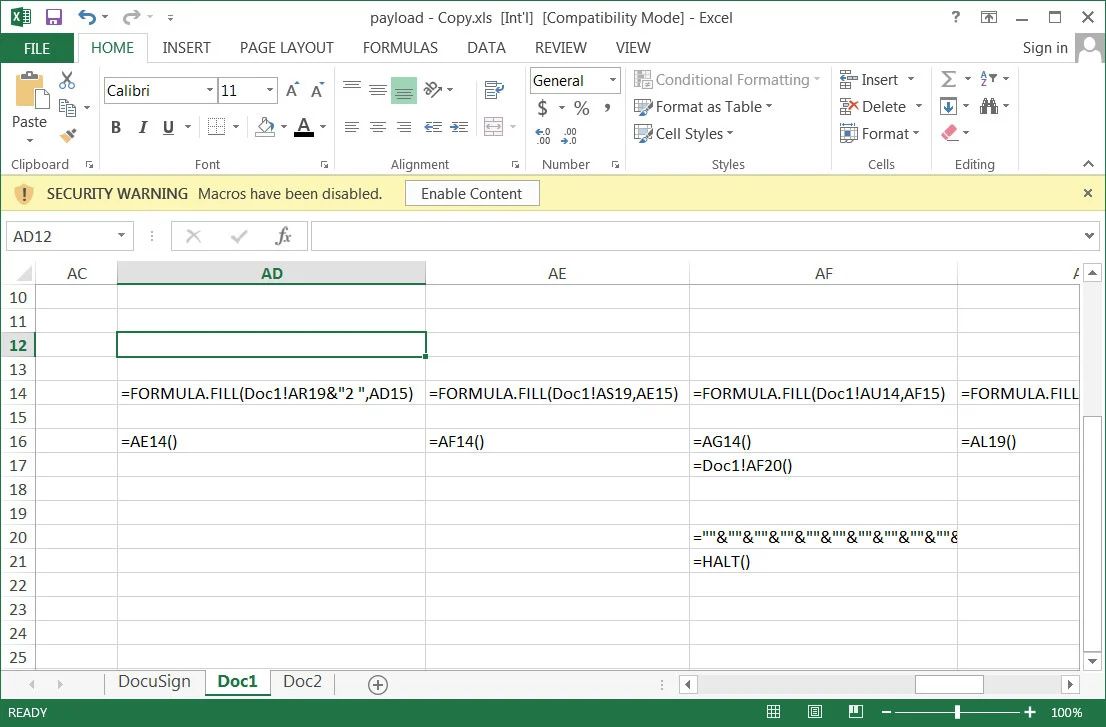Click the Enable Content button

pos(471,193)
